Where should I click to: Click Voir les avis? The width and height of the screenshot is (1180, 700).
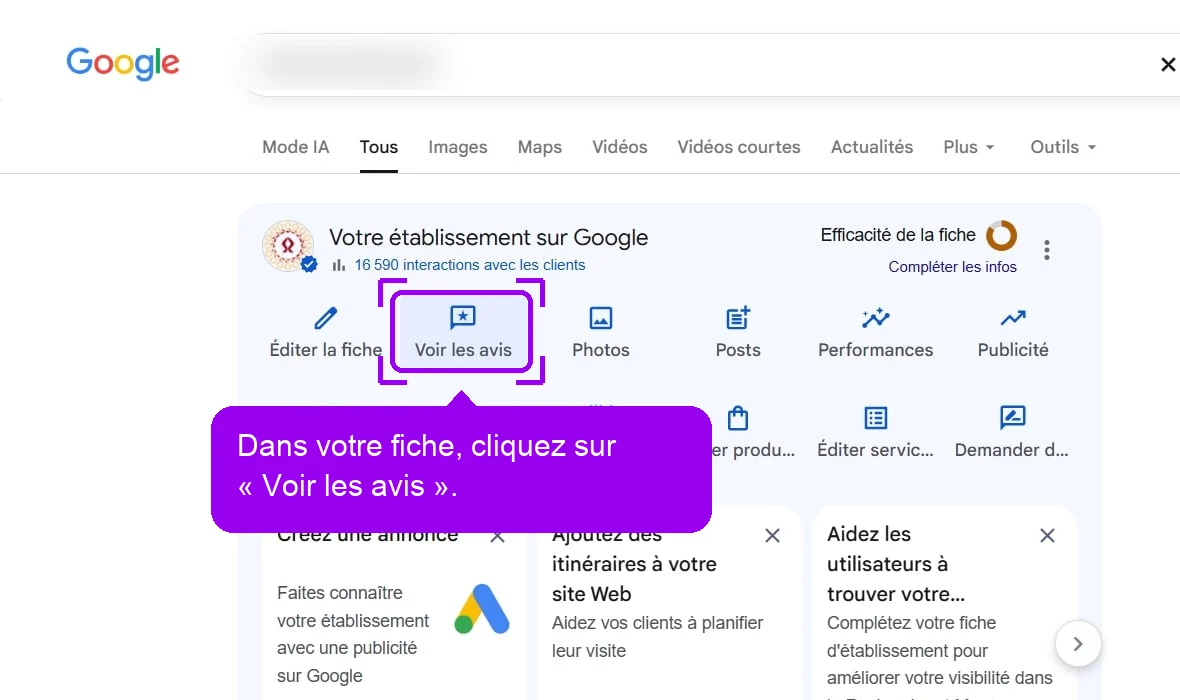click(462, 332)
